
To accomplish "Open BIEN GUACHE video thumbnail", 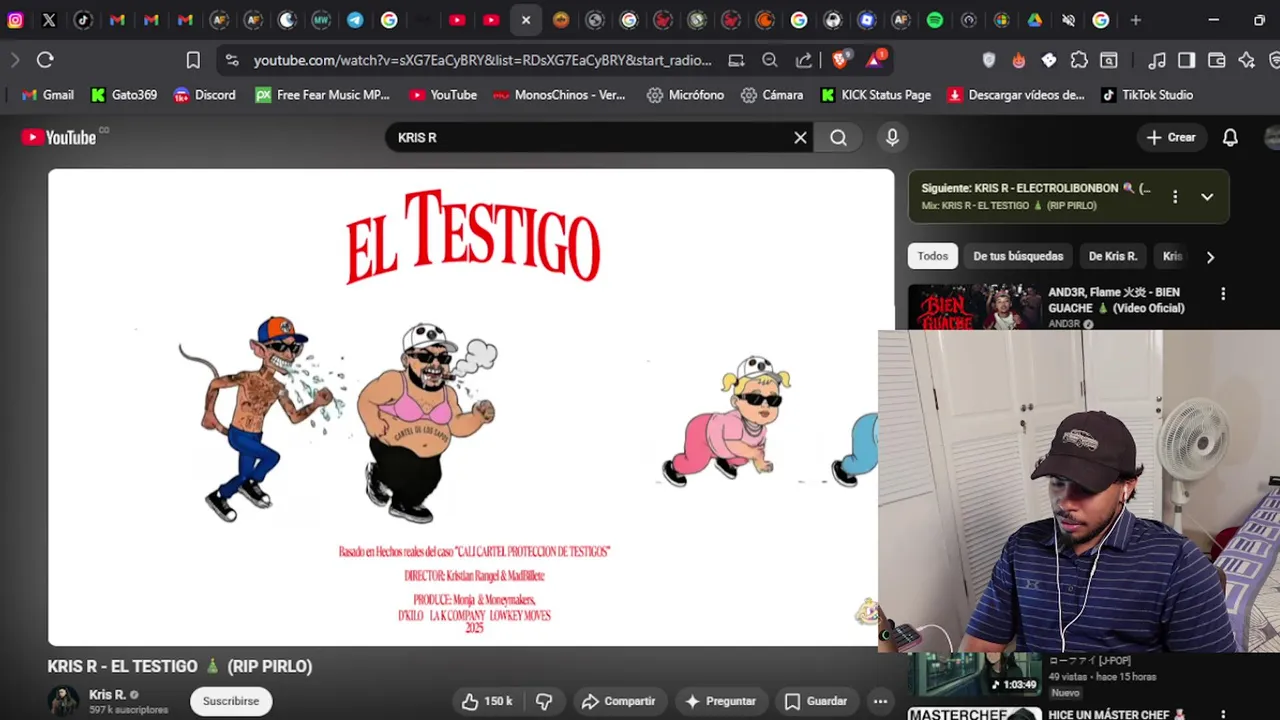I will coord(974,307).
